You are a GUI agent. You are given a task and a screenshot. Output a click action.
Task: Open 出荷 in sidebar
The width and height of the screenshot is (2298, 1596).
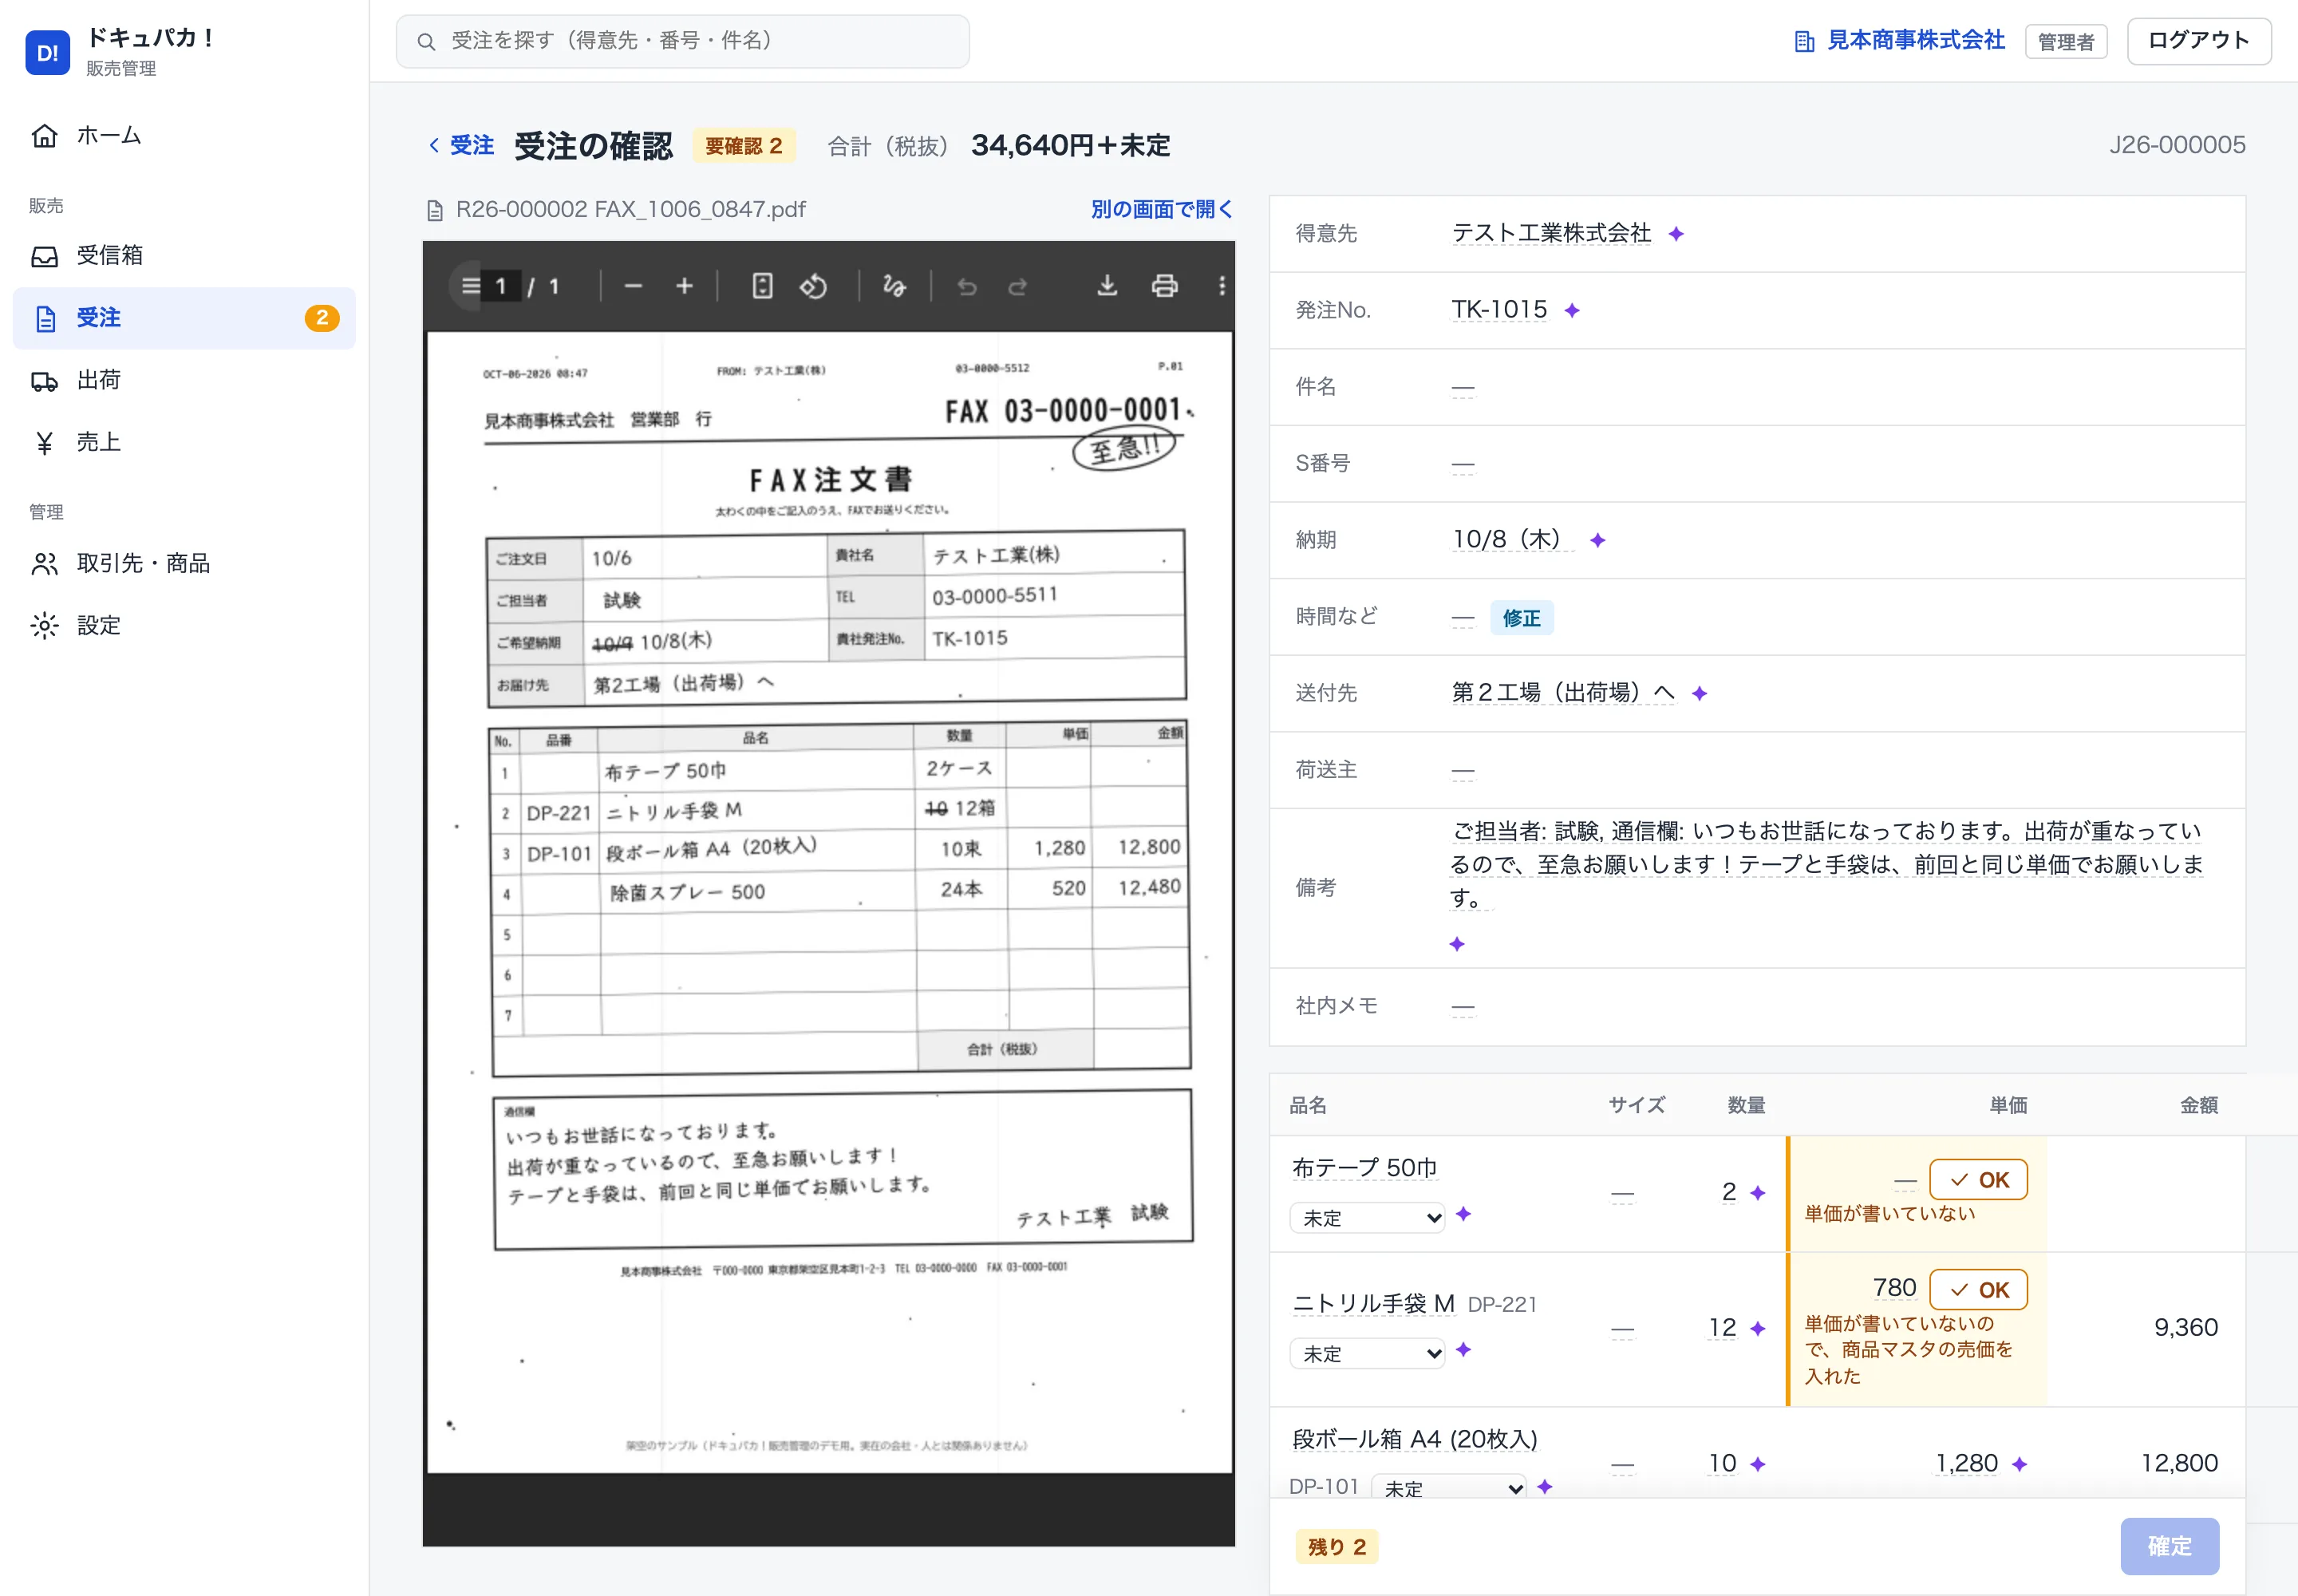[x=184, y=380]
